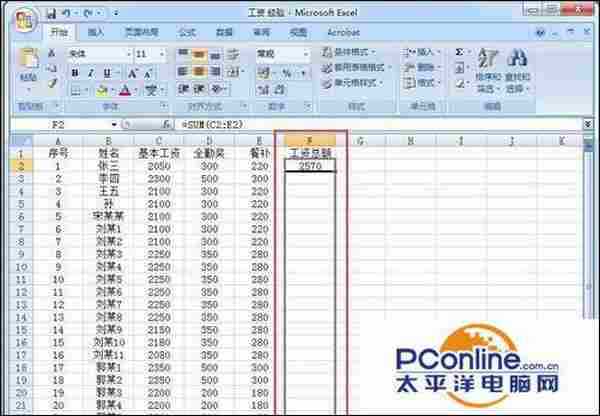Apply Accounting number format
The width and height of the screenshot is (600, 416).
pyautogui.click(x=264, y=72)
